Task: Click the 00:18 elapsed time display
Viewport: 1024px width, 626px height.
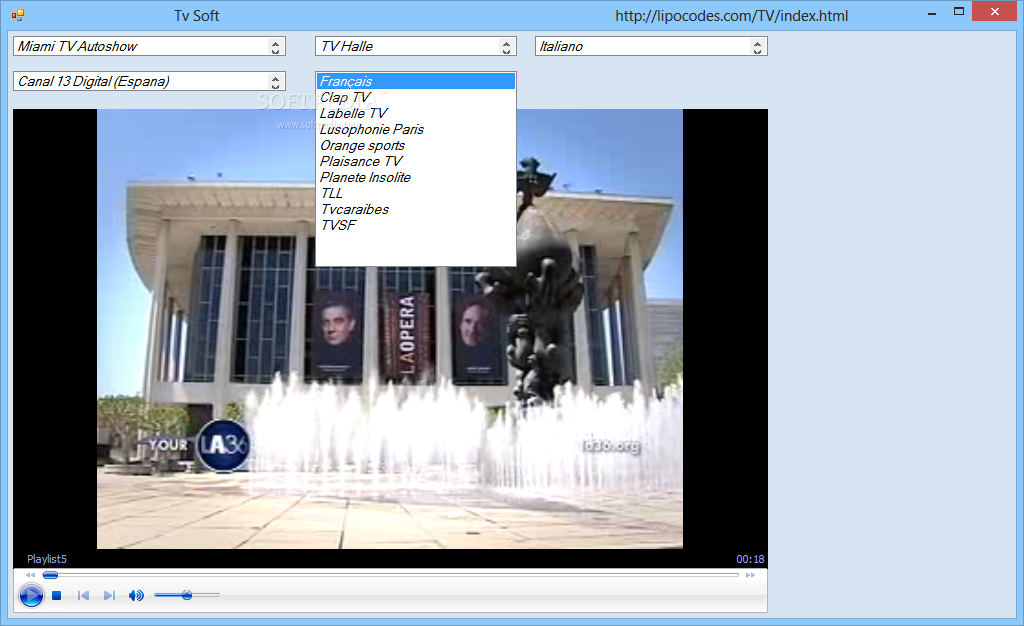Action: pos(750,559)
